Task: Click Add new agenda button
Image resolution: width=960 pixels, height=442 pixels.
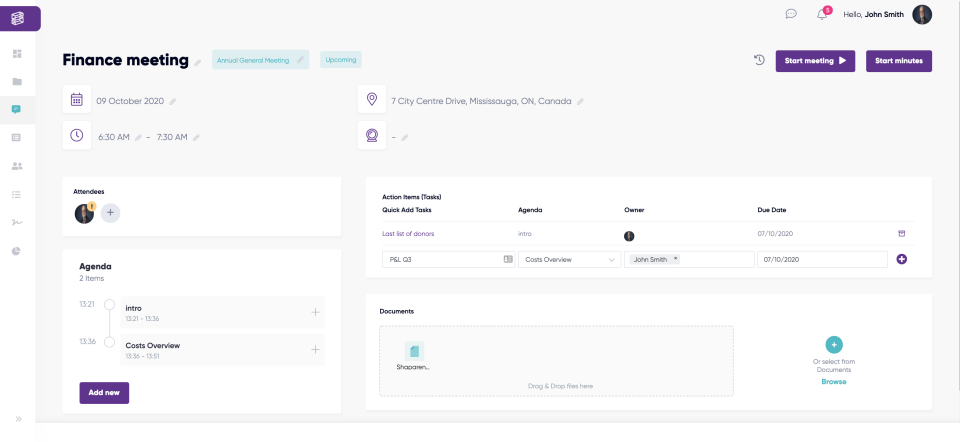Action: [104, 393]
